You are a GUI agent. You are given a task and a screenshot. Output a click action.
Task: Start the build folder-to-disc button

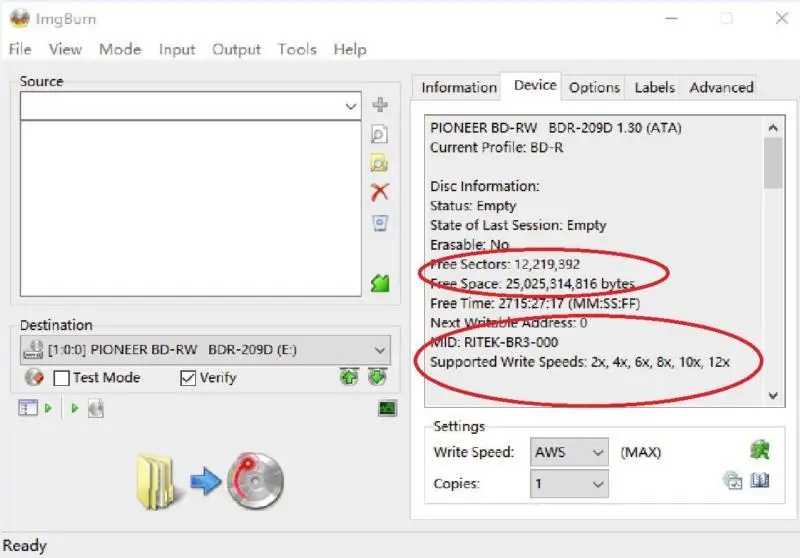[x=210, y=481]
